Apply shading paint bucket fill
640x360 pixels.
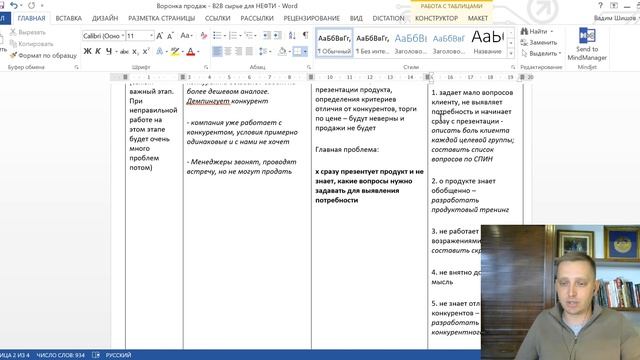click(282, 51)
